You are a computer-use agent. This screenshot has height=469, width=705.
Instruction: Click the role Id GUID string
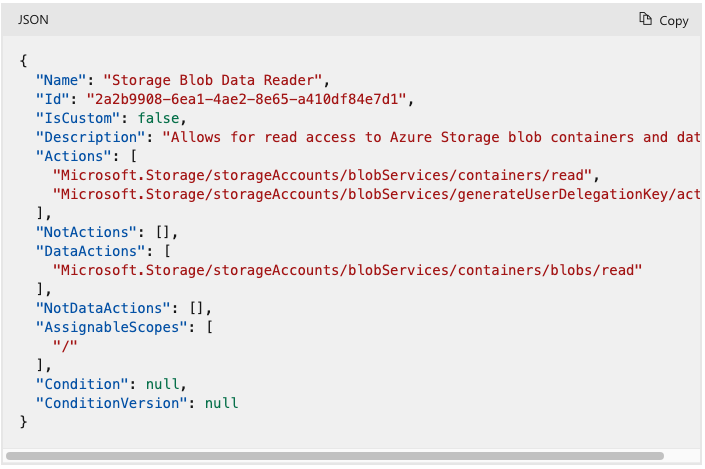click(x=246, y=99)
